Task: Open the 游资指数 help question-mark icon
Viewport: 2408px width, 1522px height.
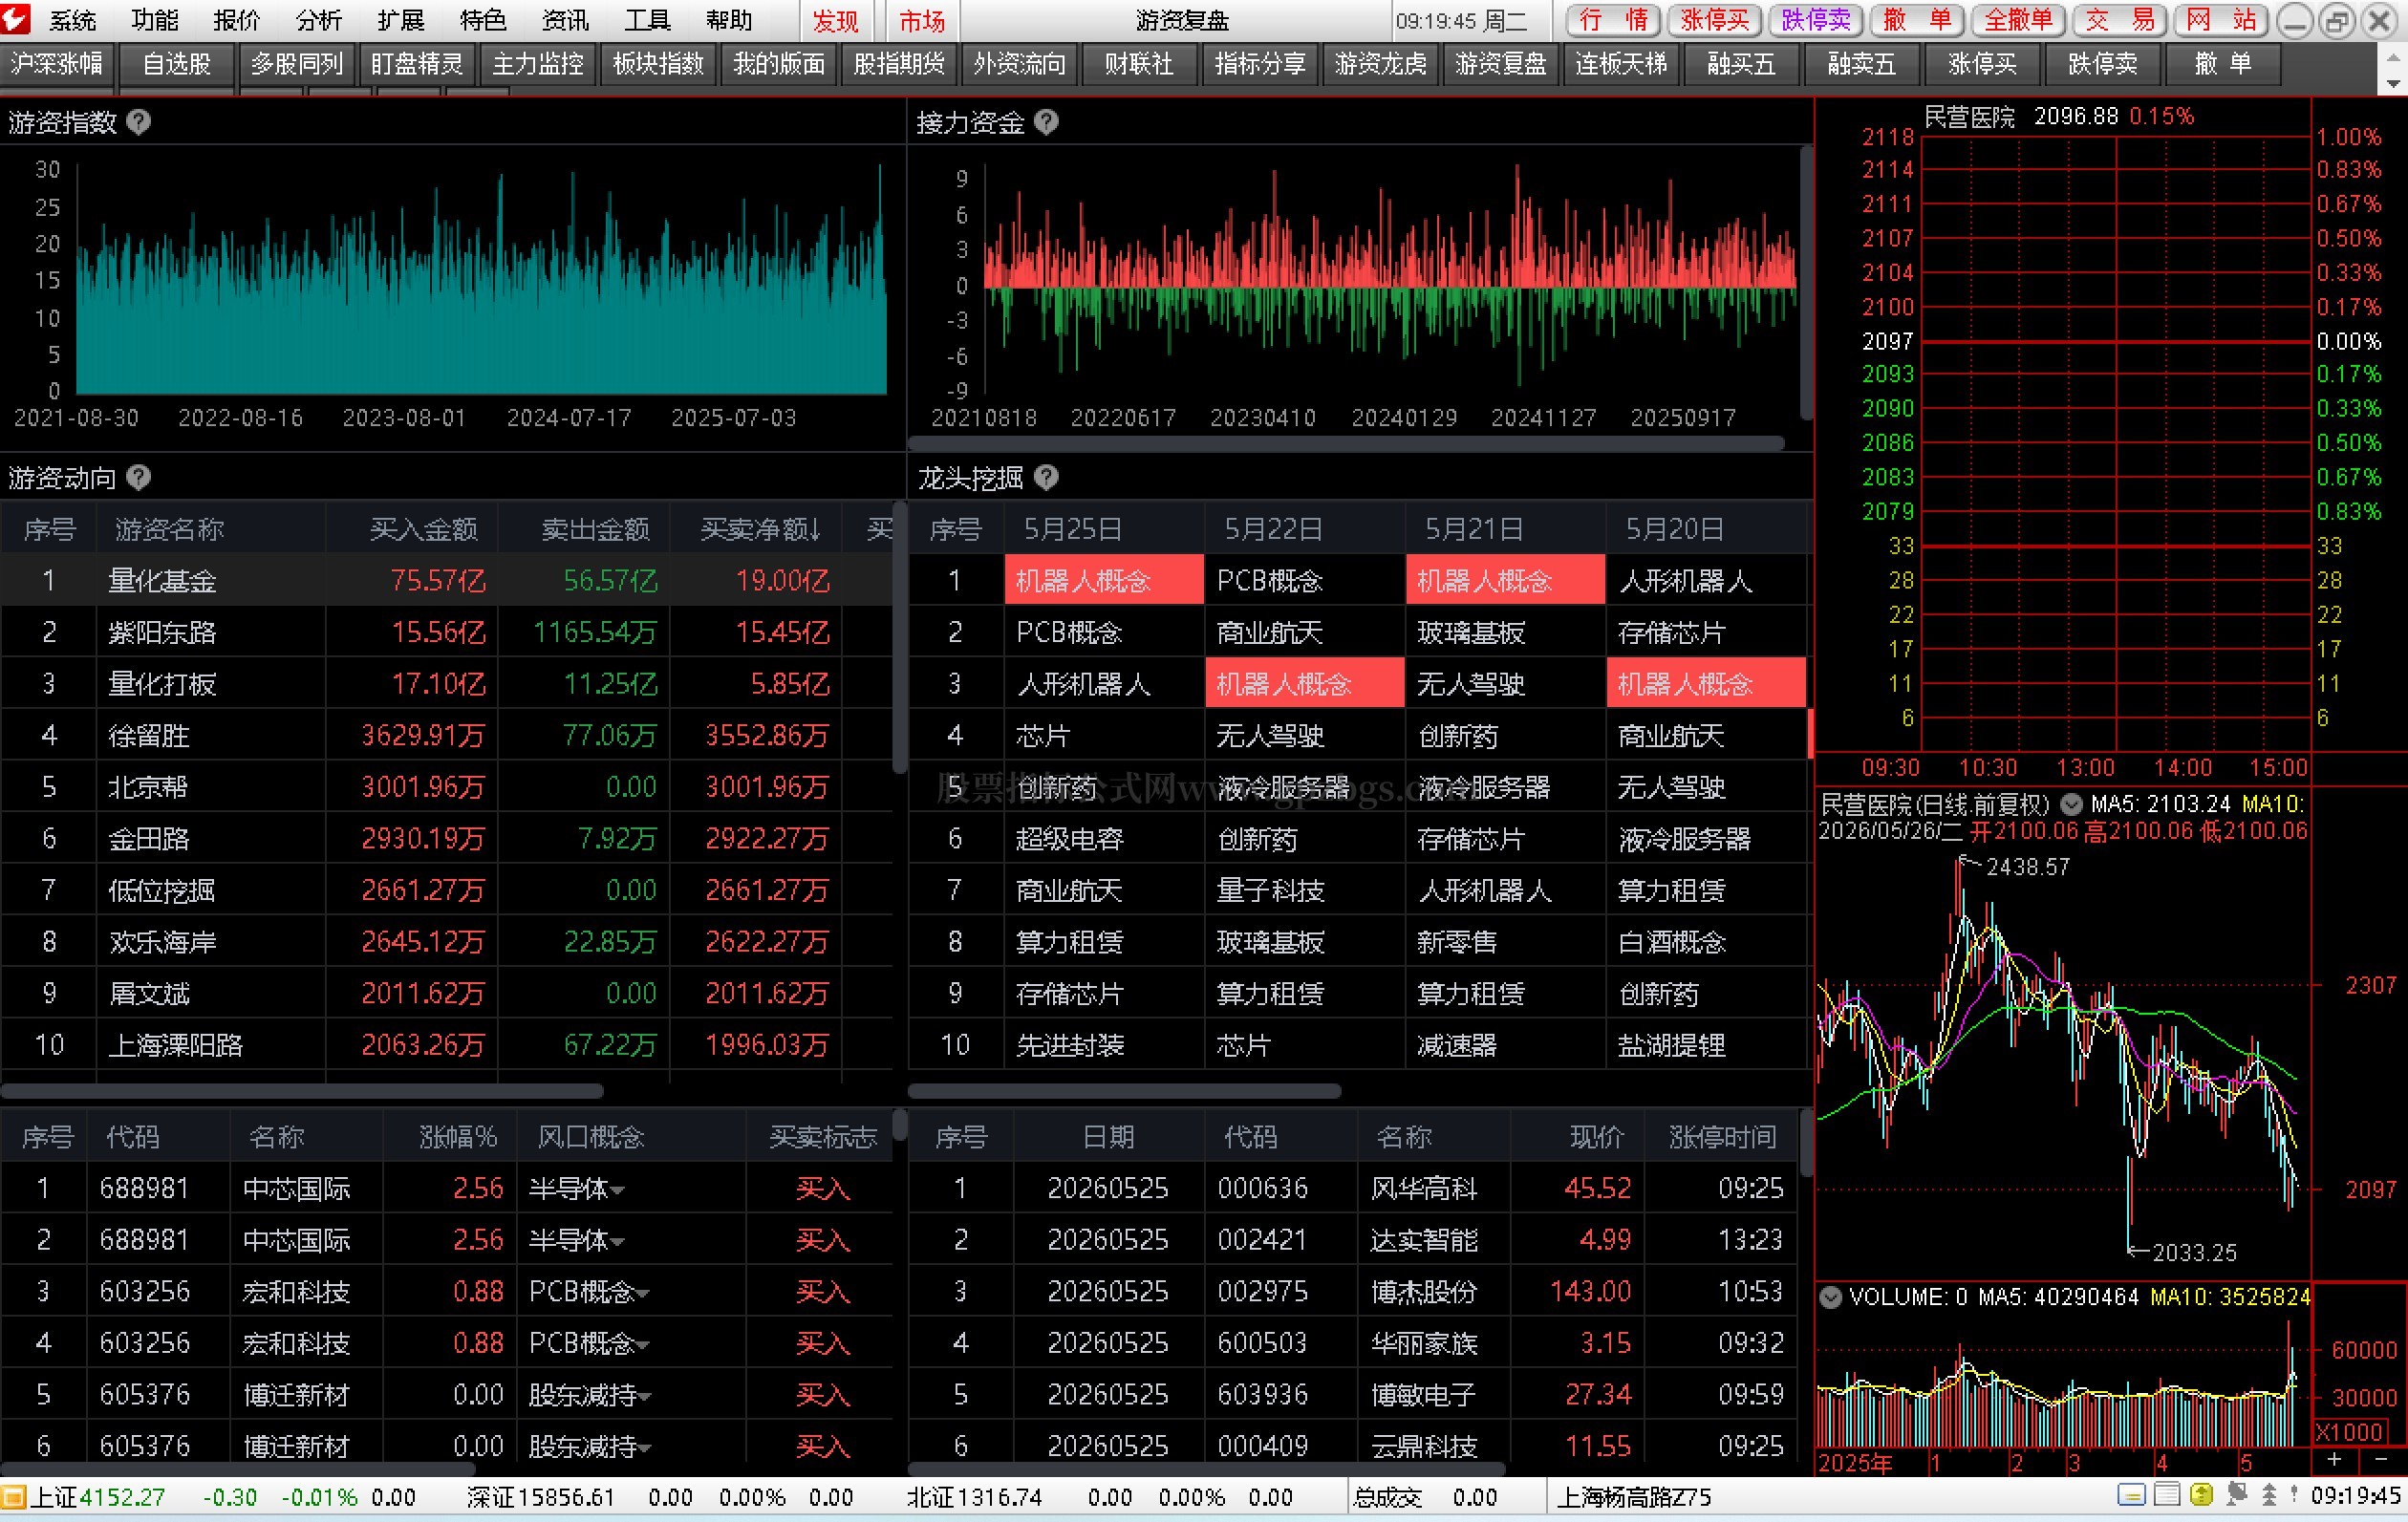Action: tap(139, 122)
